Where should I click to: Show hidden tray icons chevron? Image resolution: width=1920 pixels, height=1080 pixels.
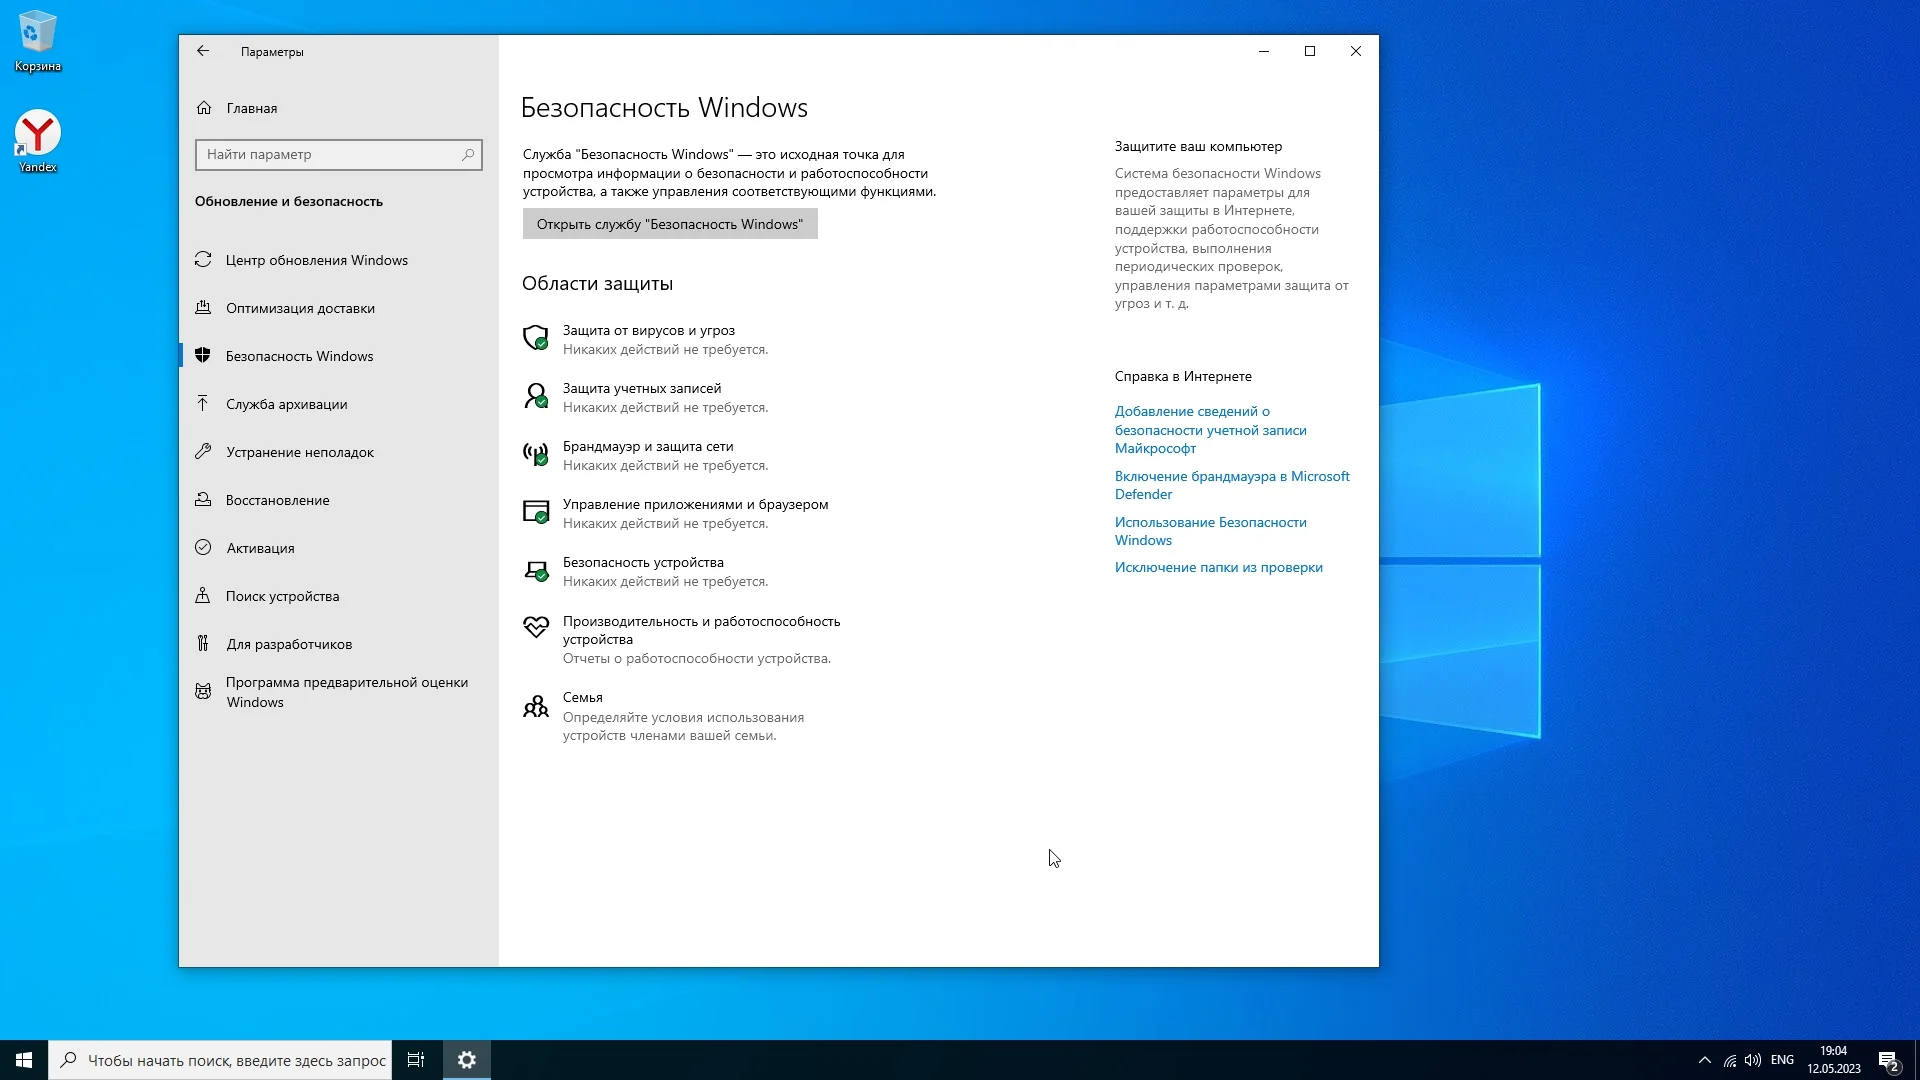tap(1704, 1060)
